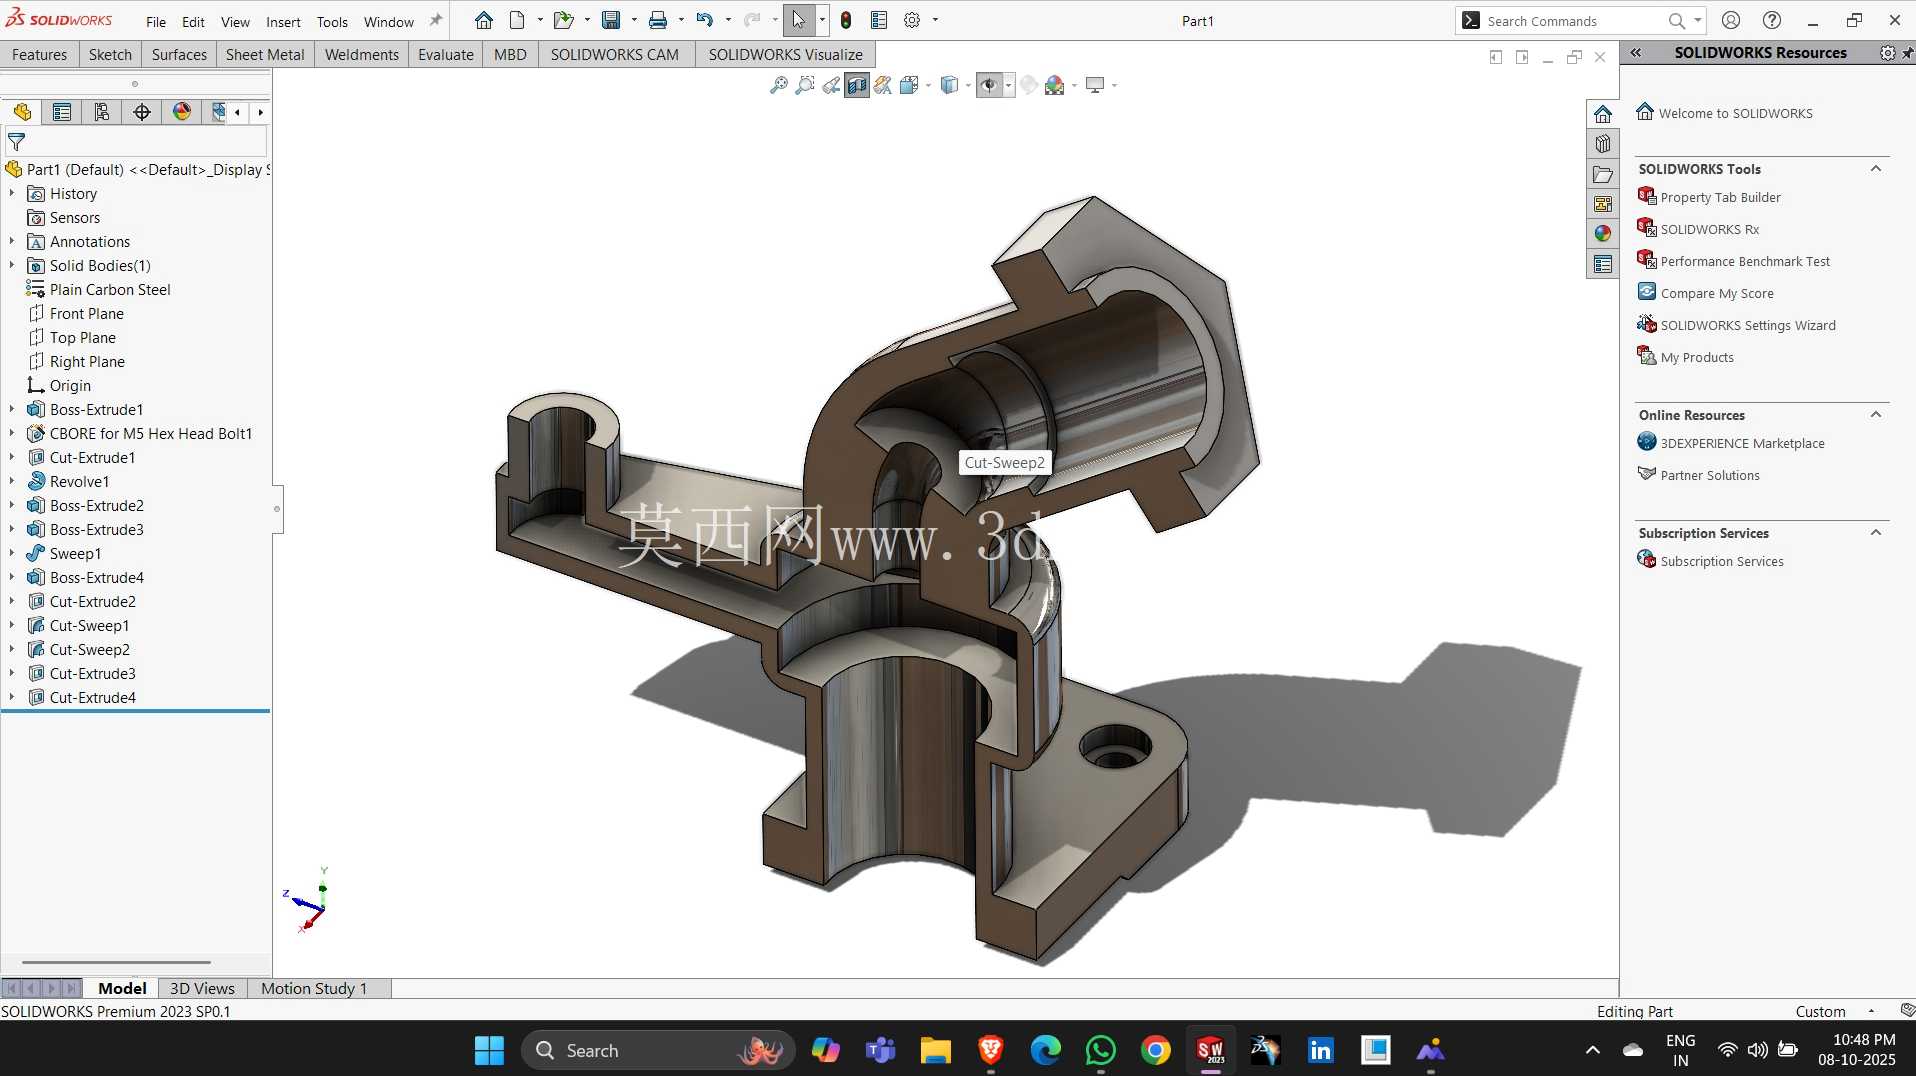
Task: Expand the Cut-Sweep2 feature node
Action: (x=12, y=649)
